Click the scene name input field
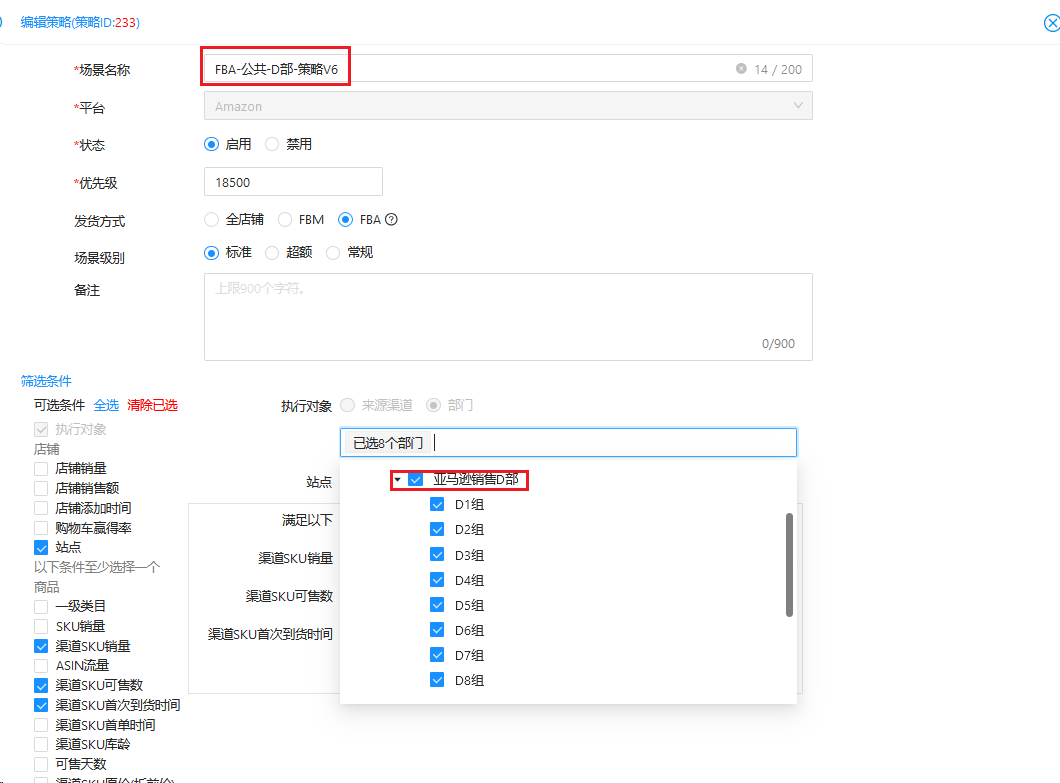Viewport: 1060px width, 783px height. tap(508, 68)
